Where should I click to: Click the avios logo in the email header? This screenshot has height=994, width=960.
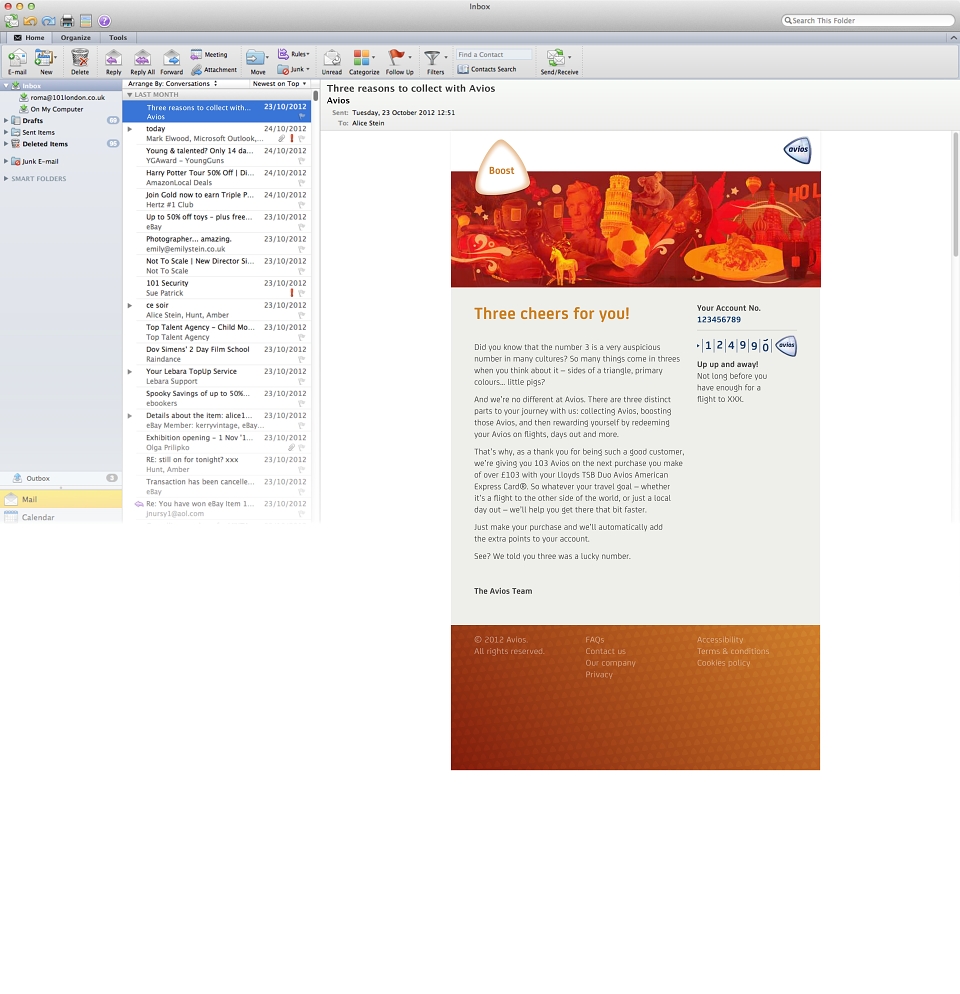(797, 150)
